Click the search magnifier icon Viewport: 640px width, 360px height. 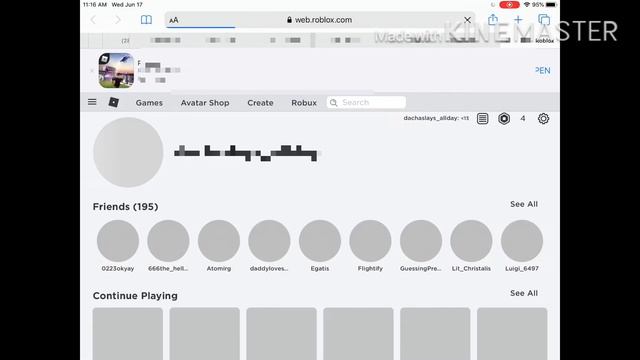(333, 102)
